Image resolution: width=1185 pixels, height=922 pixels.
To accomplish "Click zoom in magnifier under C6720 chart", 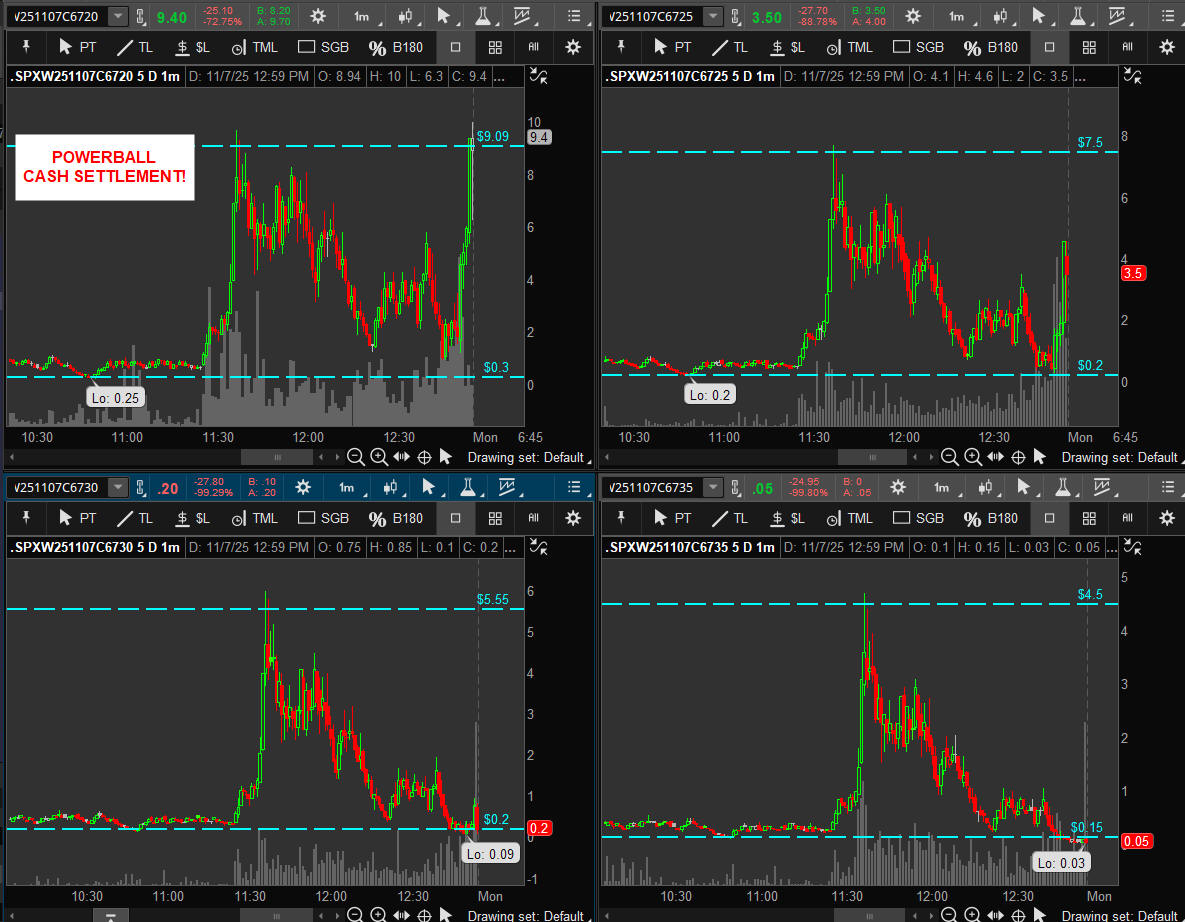I will [379, 457].
